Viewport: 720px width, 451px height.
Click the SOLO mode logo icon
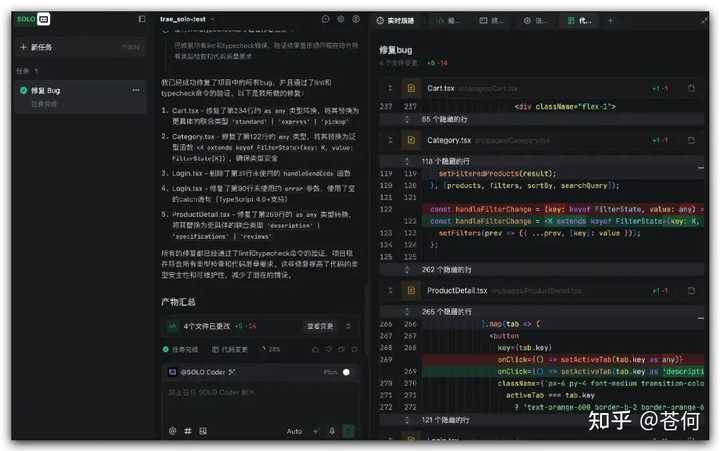tap(30, 19)
